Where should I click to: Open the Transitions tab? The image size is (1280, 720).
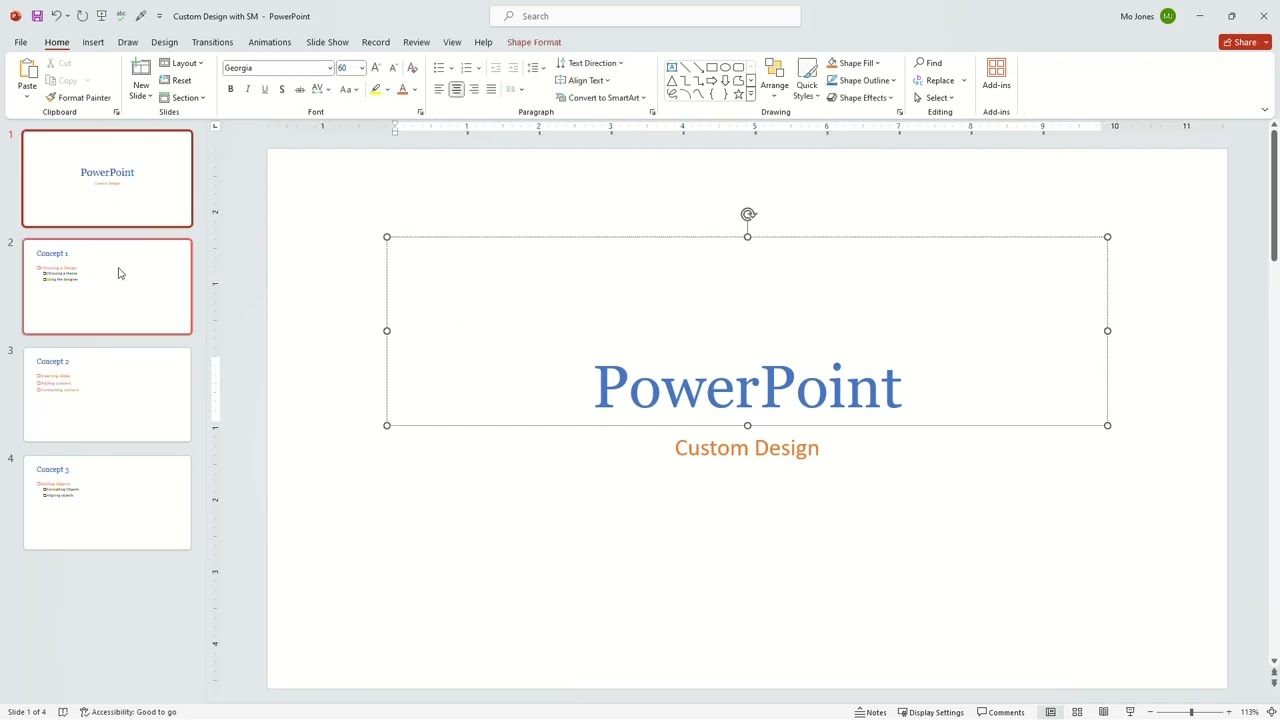212,42
